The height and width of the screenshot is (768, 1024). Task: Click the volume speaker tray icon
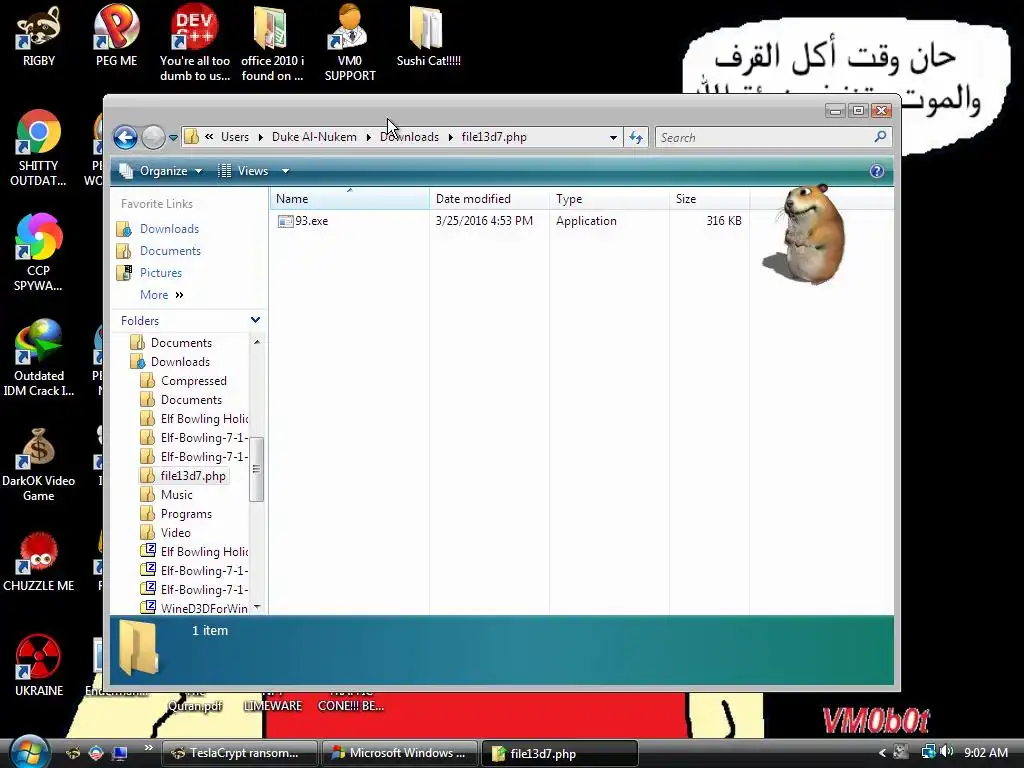948,752
